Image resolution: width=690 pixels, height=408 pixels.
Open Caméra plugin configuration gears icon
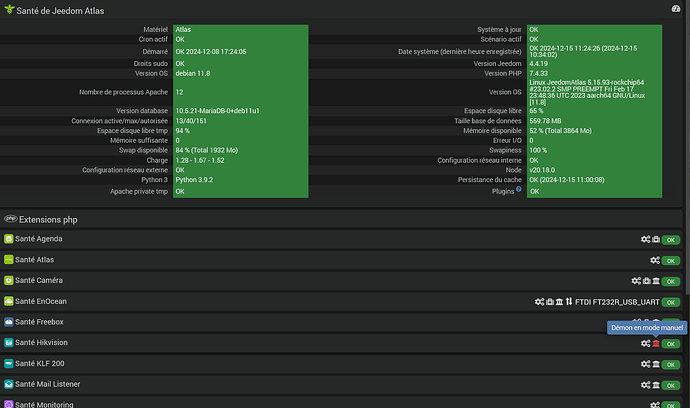pyautogui.click(x=636, y=281)
